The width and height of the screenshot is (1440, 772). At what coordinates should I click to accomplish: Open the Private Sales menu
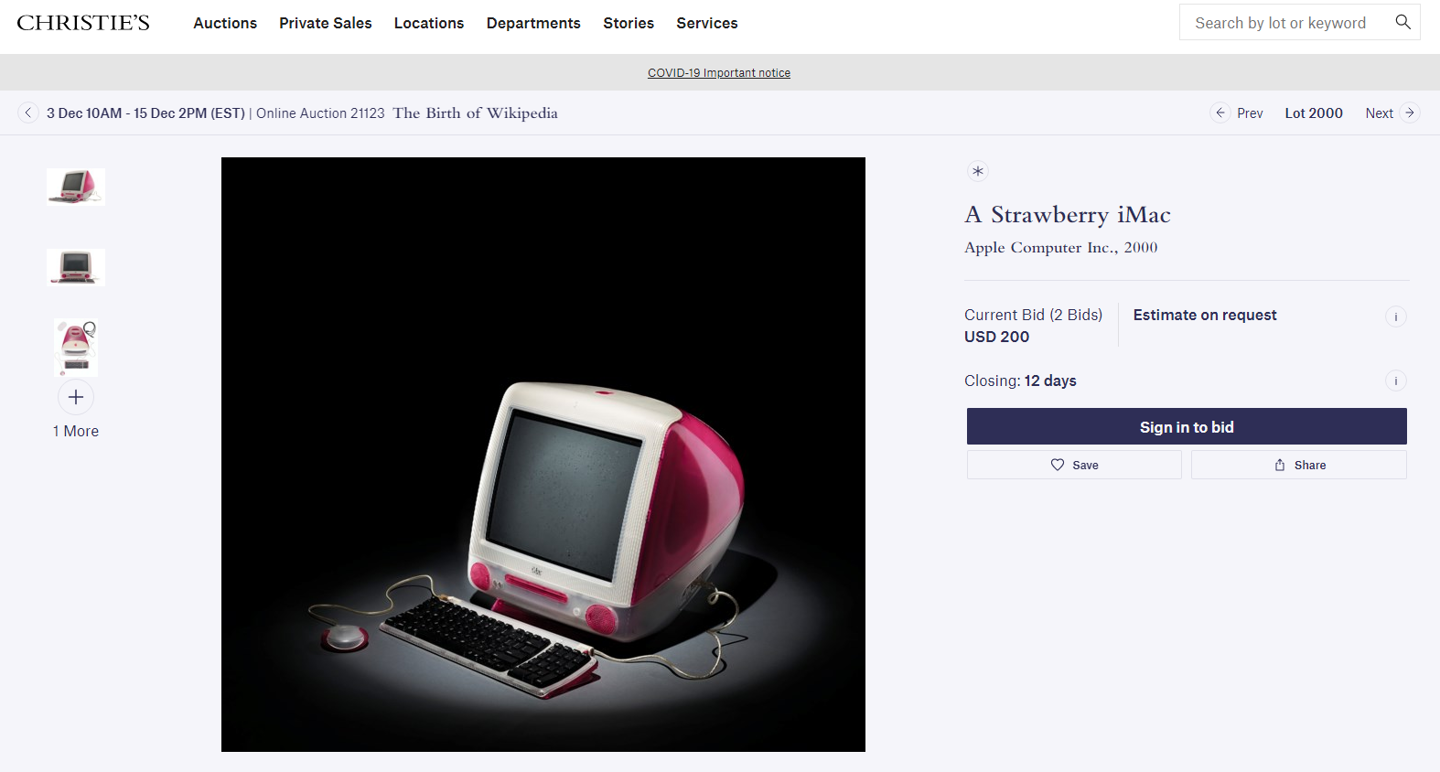(325, 23)
